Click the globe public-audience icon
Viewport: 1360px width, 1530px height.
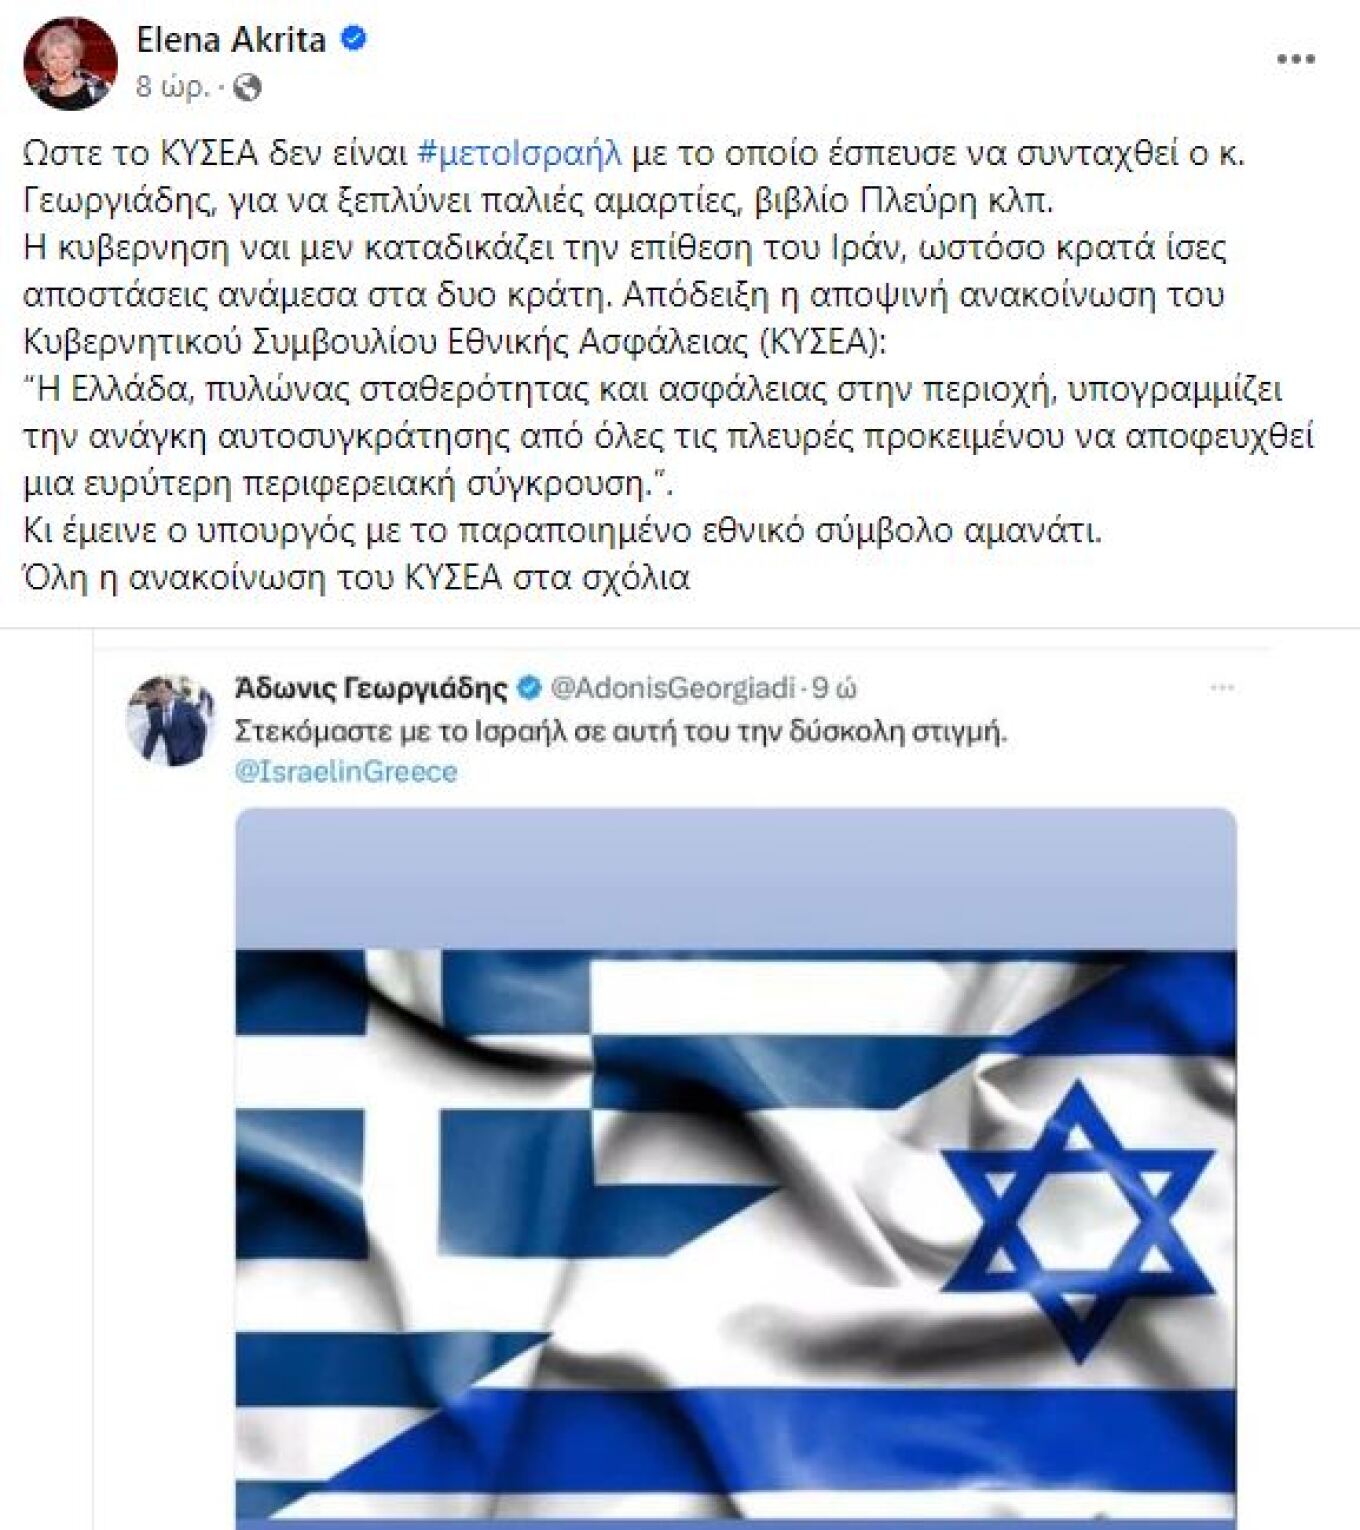(246, 88)
